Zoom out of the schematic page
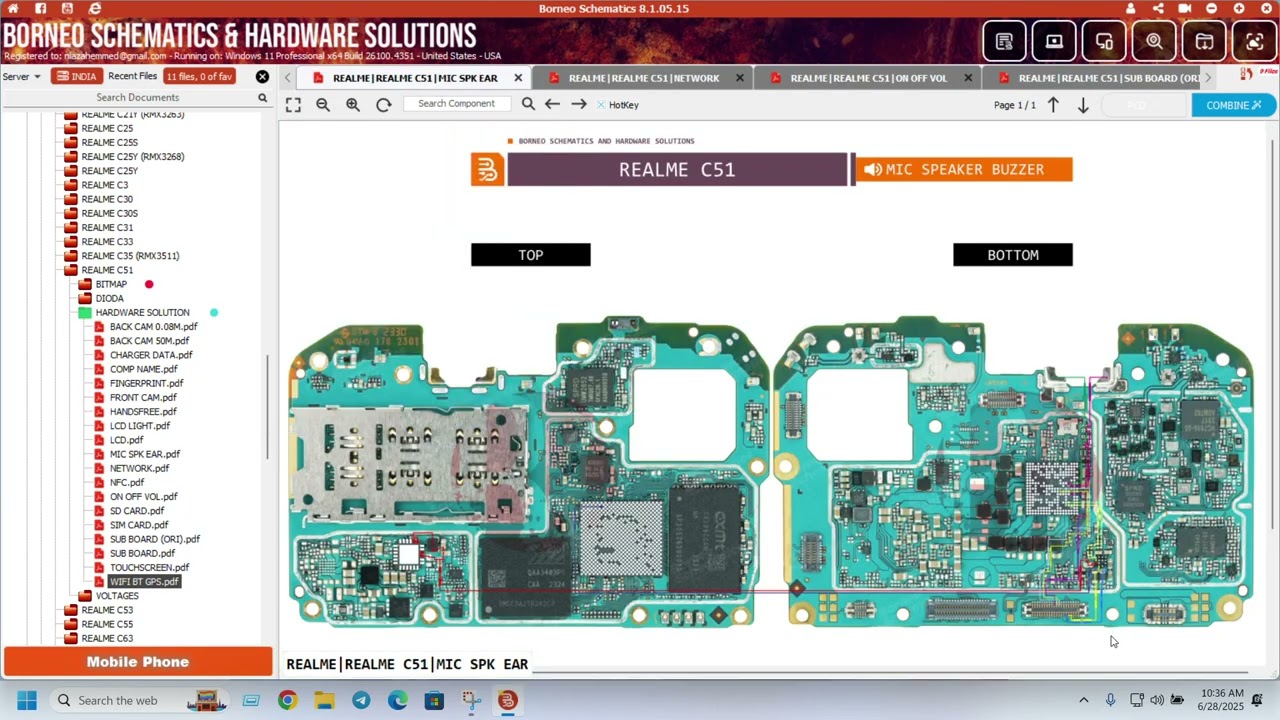 point(323,104)
